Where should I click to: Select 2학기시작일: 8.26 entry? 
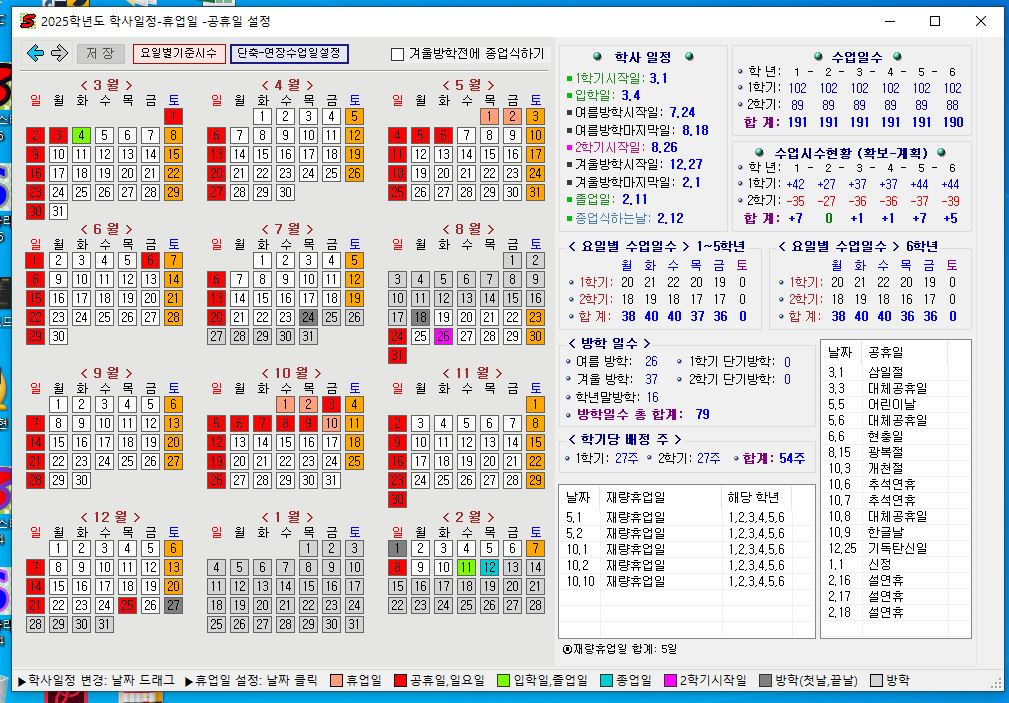(622, 147)
